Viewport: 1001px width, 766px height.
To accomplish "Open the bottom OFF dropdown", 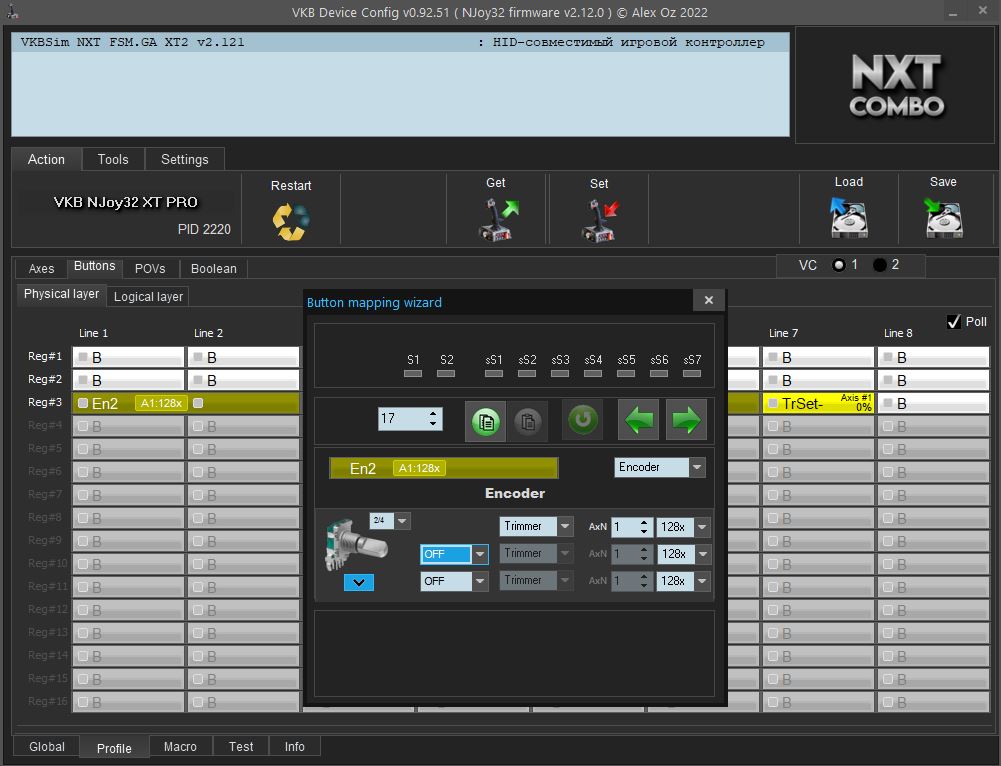I will point(480,581).
